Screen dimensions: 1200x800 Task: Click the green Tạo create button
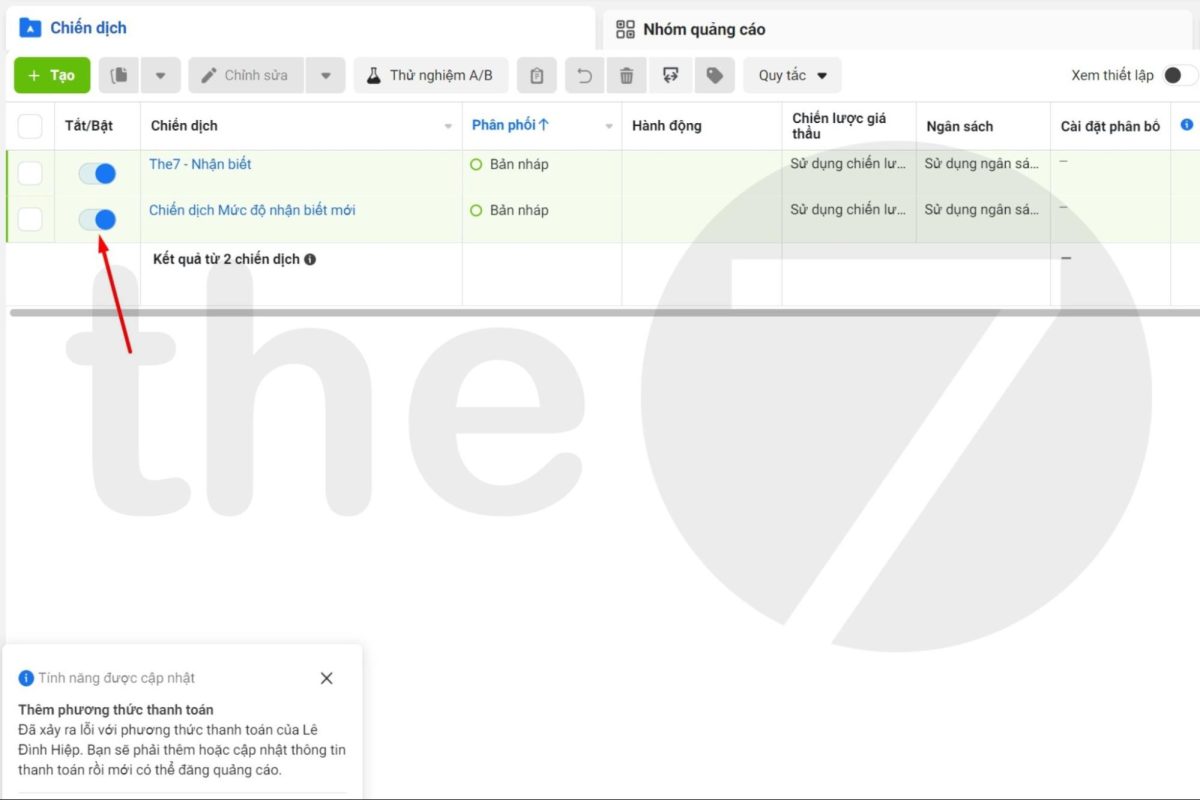pos(52,76)
